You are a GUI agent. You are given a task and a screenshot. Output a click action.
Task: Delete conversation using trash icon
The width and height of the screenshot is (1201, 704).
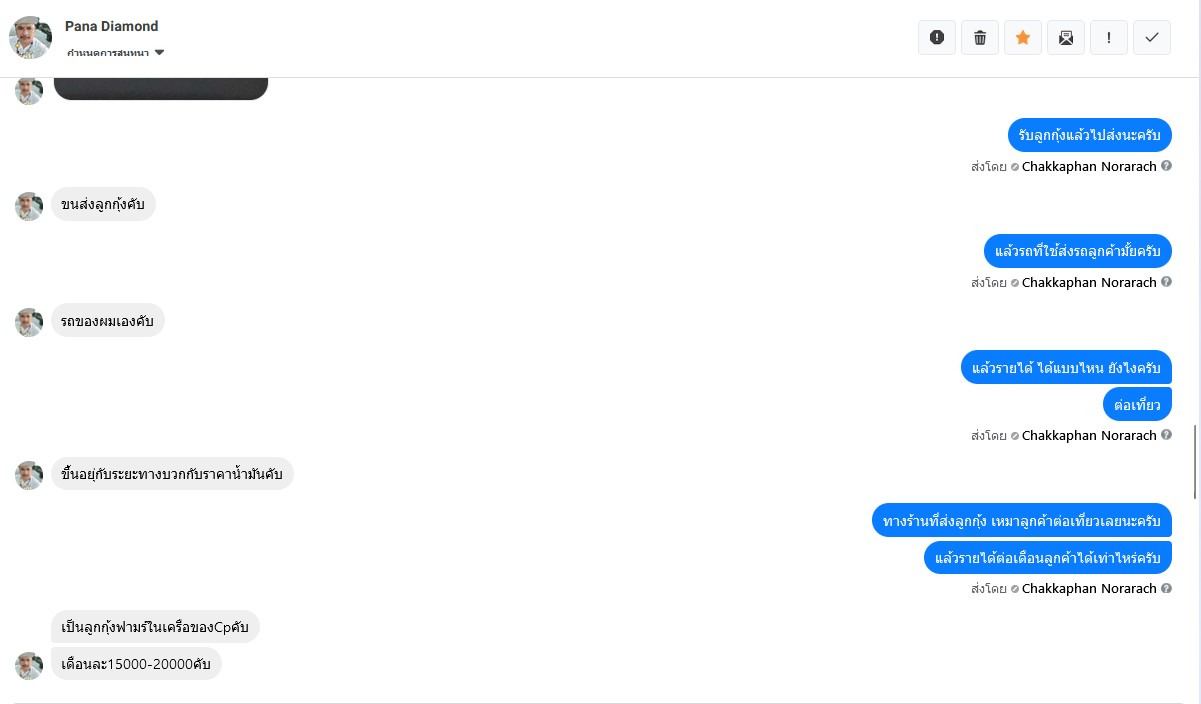coord(980,37)
